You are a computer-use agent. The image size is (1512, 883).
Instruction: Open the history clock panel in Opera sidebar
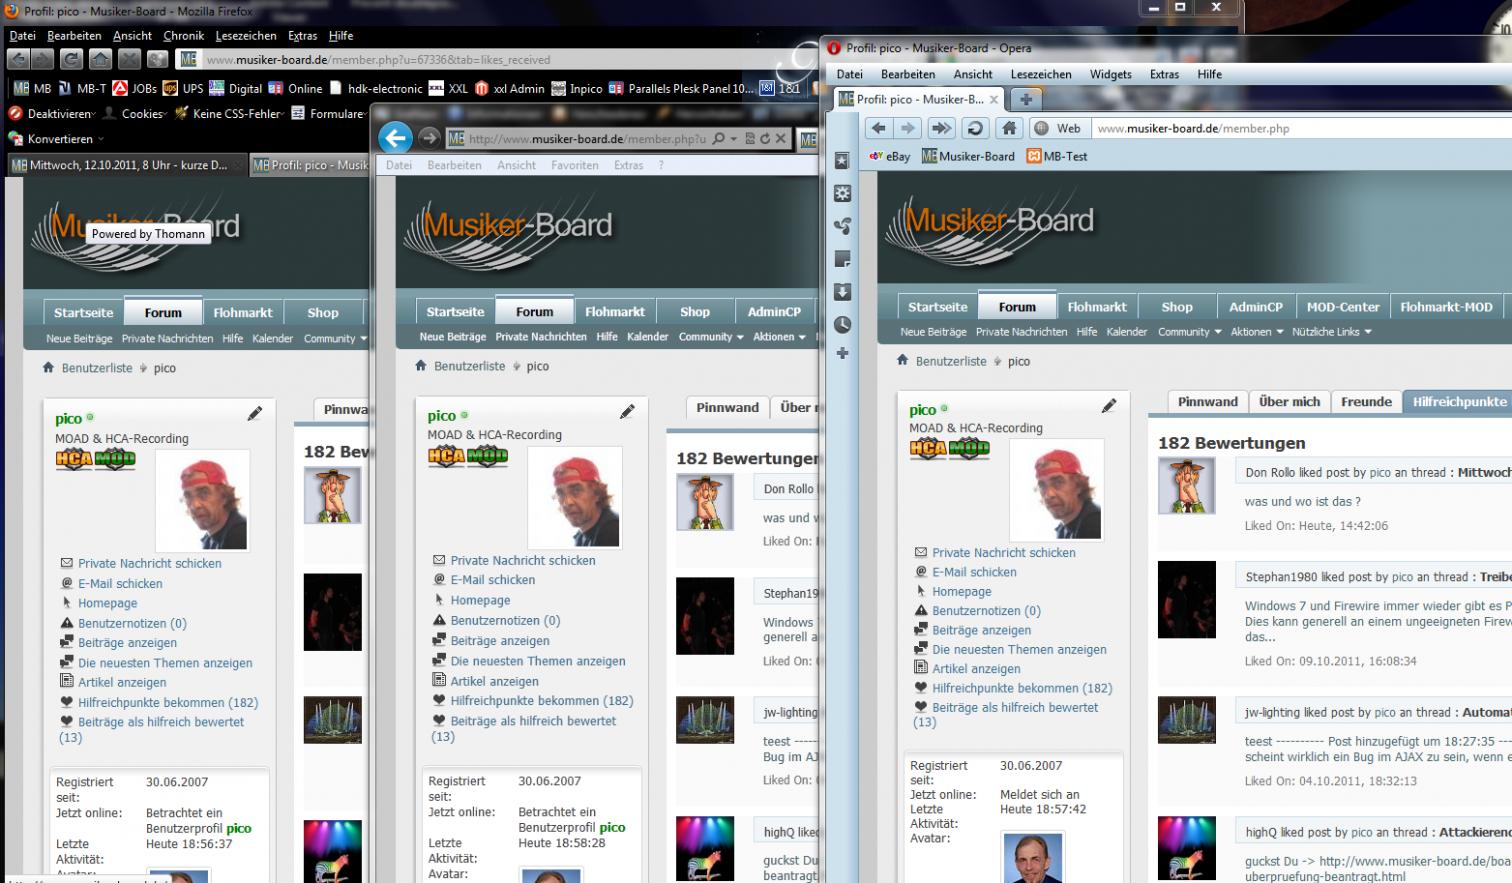coord(842,325)
